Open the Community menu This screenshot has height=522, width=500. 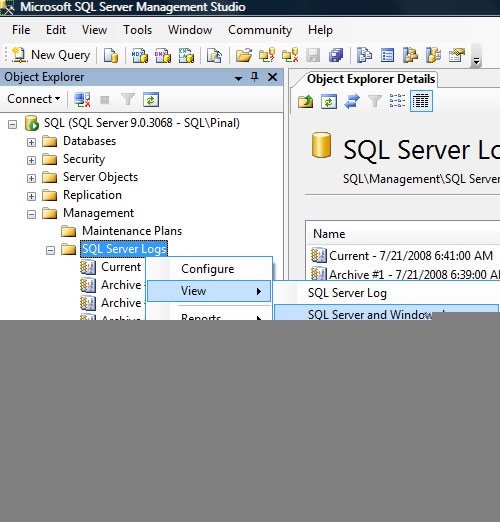click(x=260, y=30)
